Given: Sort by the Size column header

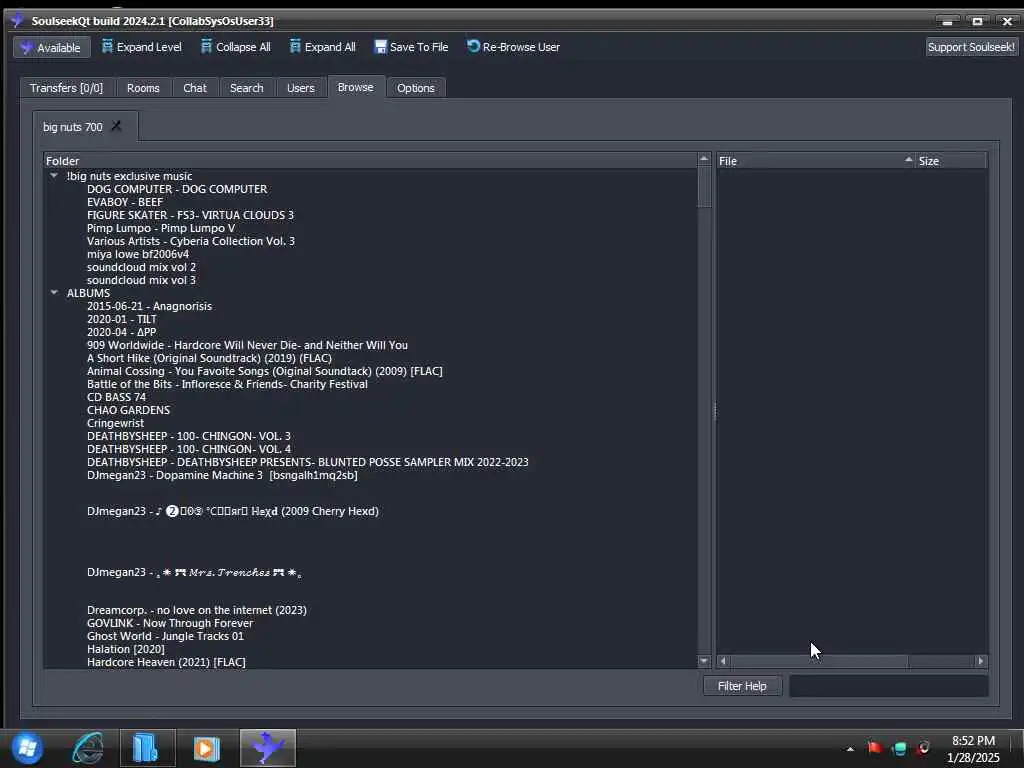Looking at the screenshot, I should pyautogui.click(x=952, y=161).
